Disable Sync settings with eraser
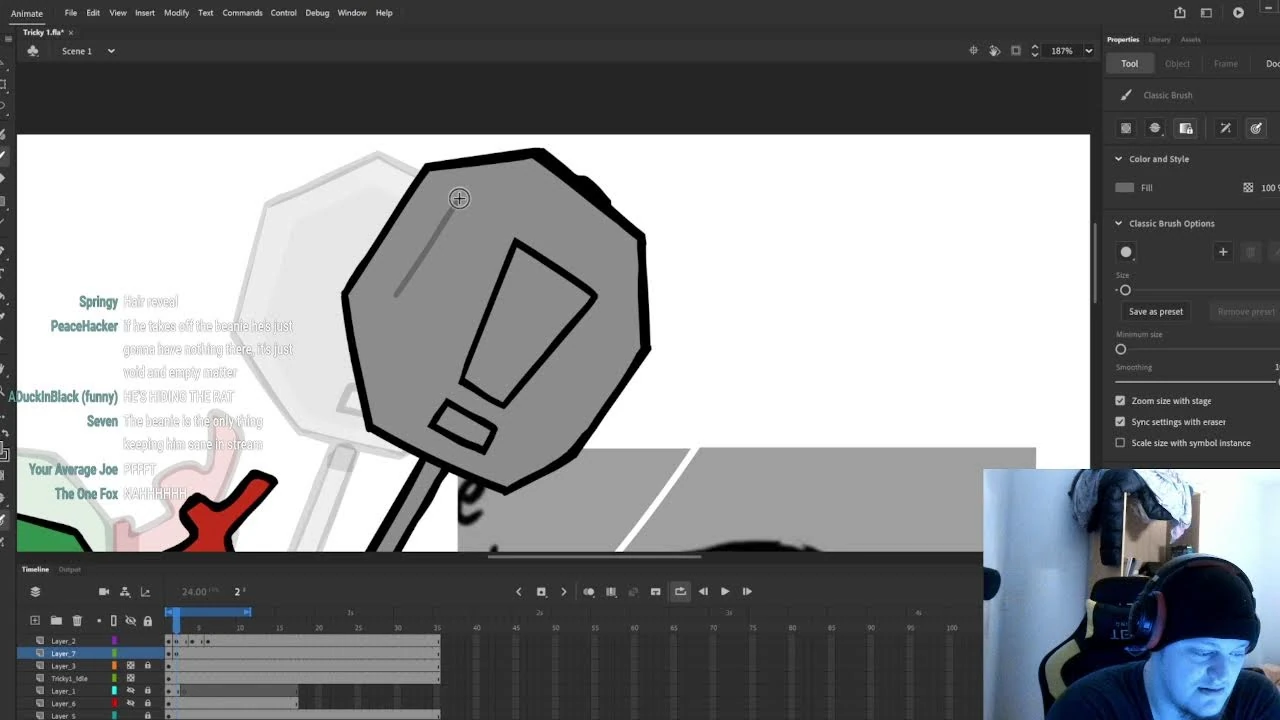 coord(1121,421)
